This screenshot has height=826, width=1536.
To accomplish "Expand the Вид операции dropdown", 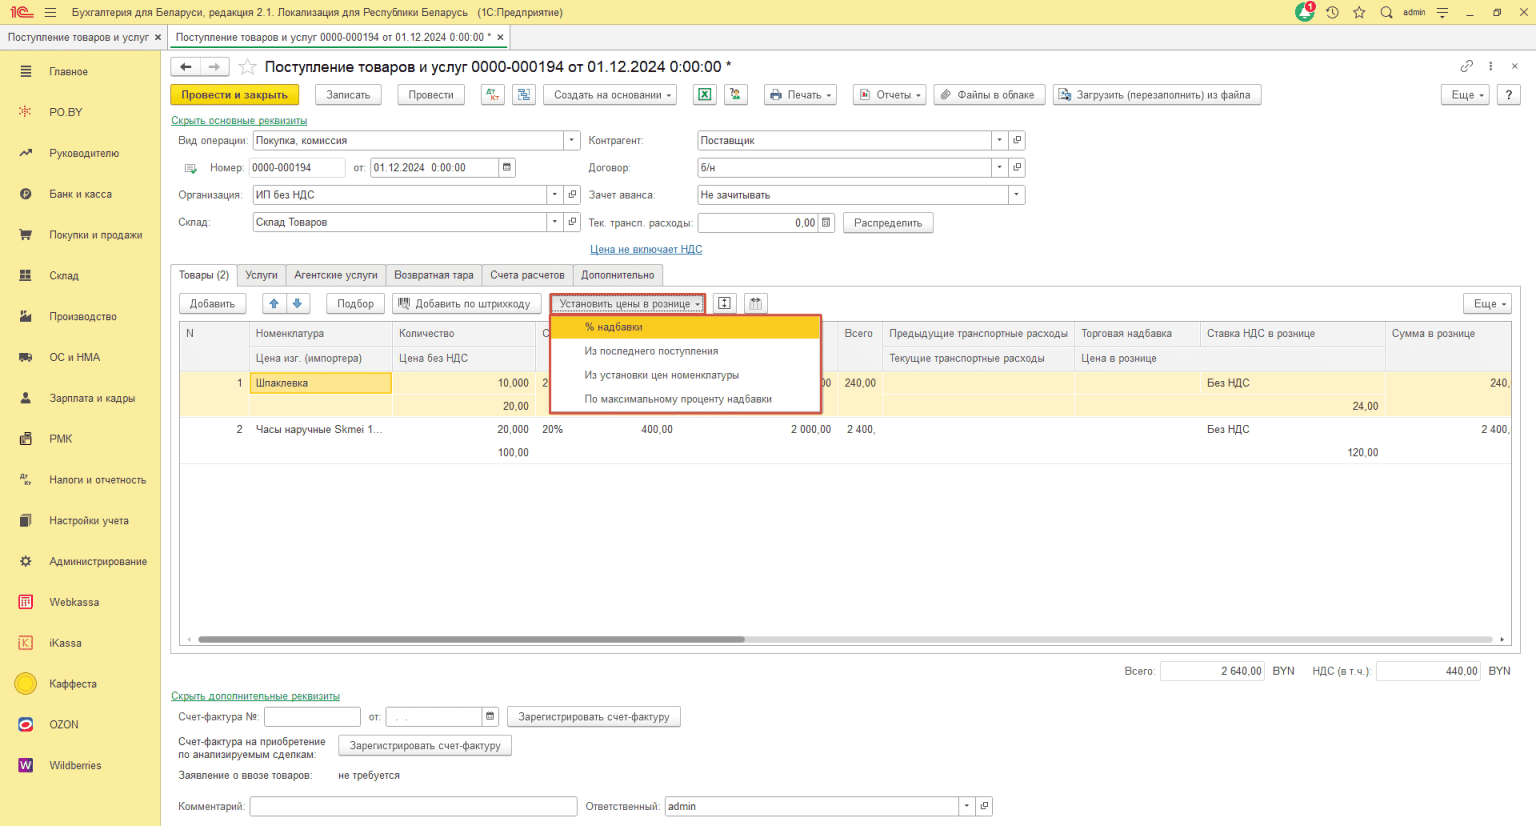I will click(x=571, y=141).
